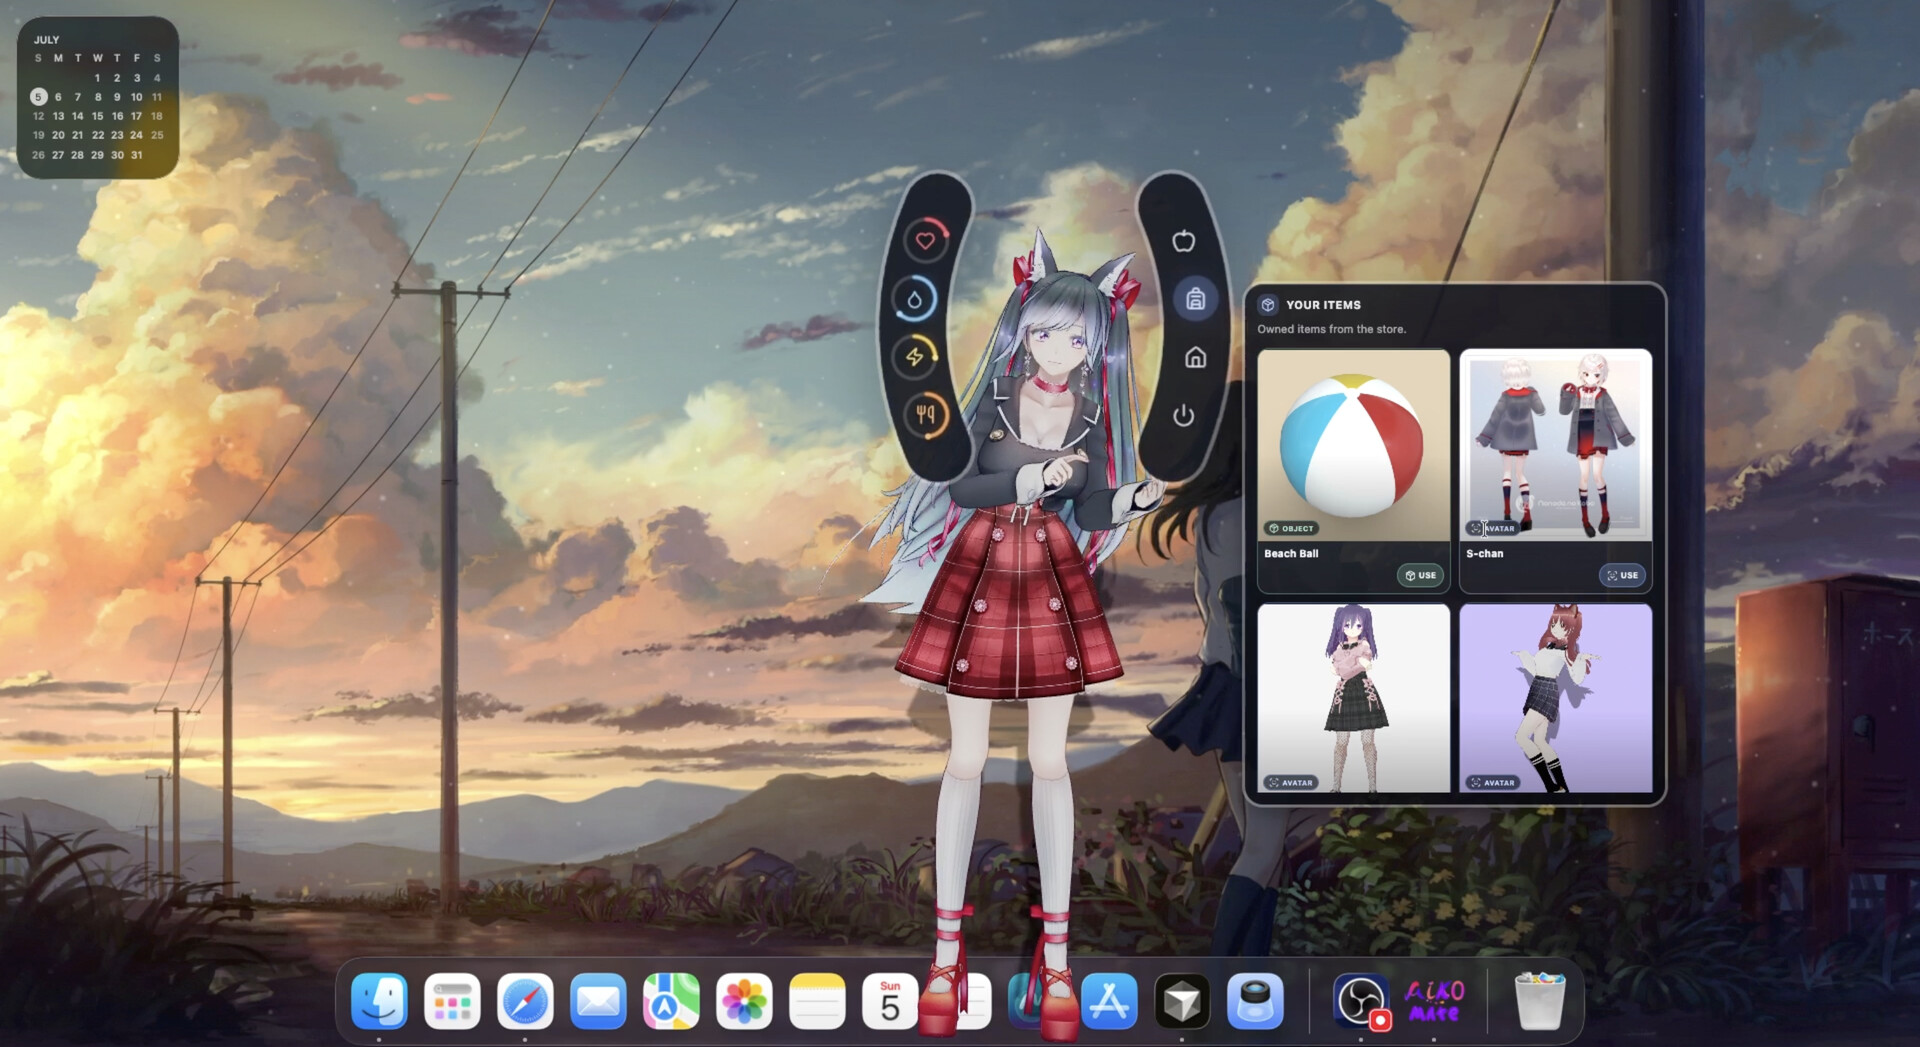The height and width of the screenshot is (1047, 1920).
Task: Open OBS Studio from the dock
Action: 1361,1001
